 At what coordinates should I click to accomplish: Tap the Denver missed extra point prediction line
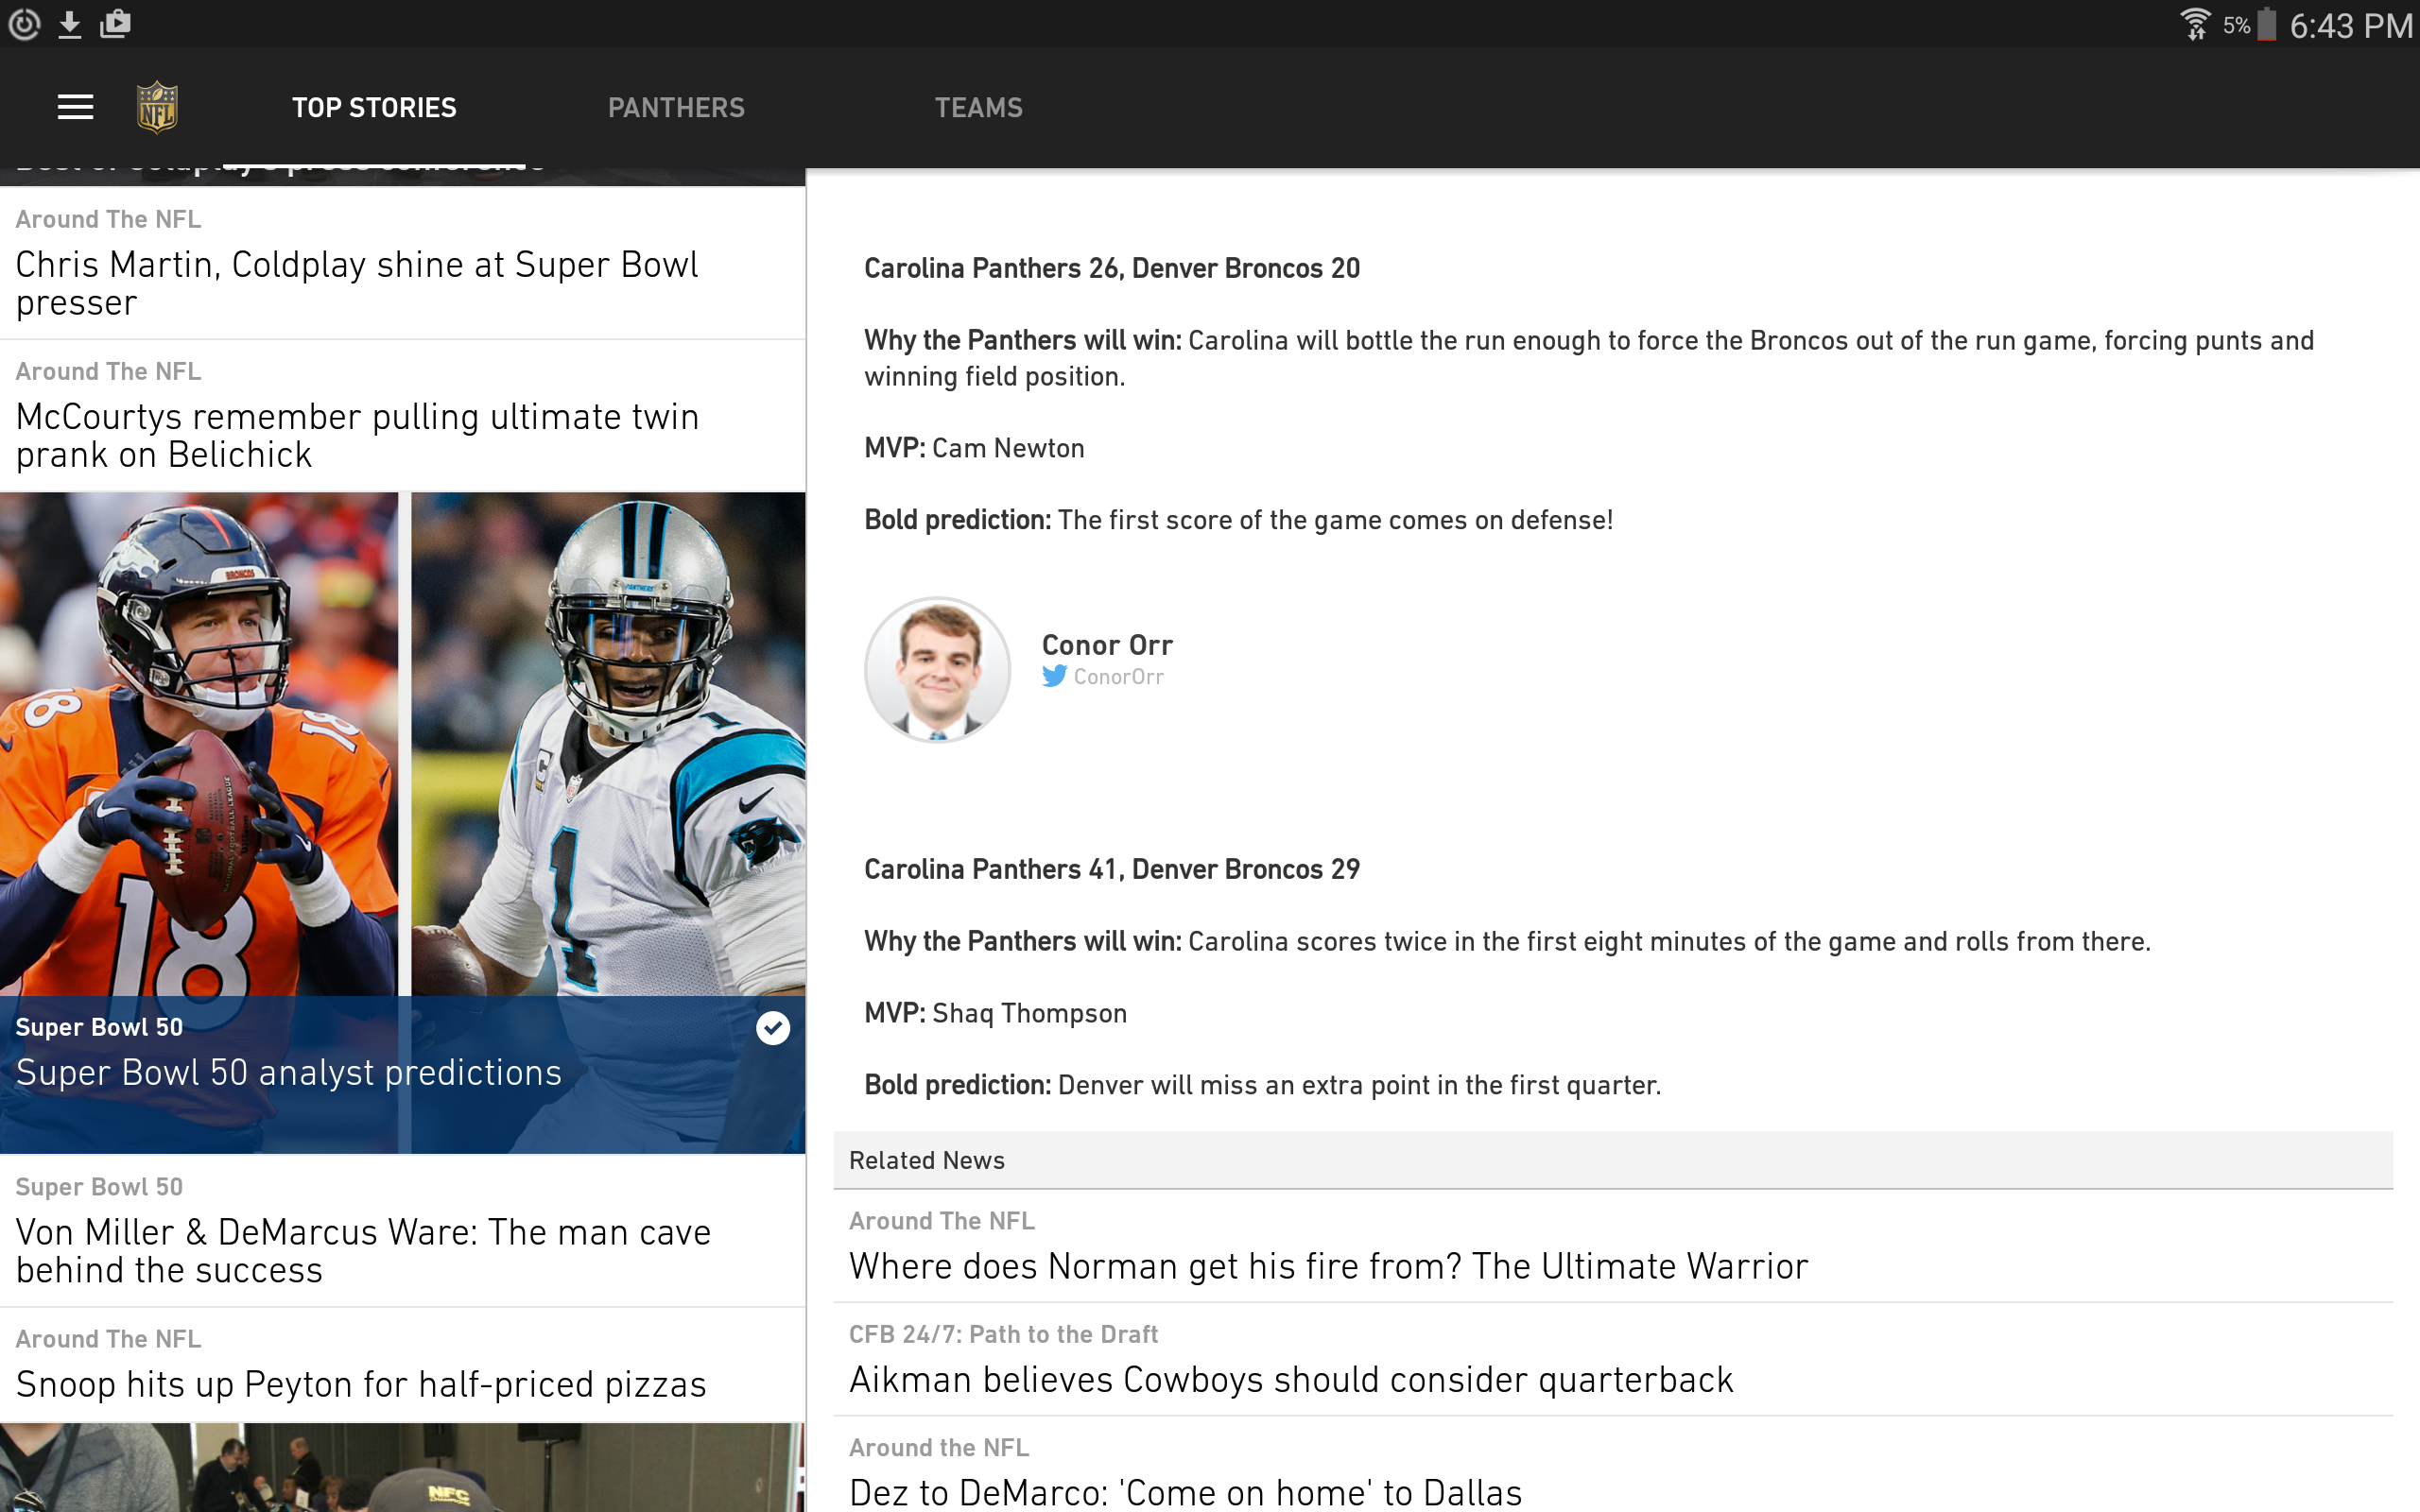(1262, 1085)
